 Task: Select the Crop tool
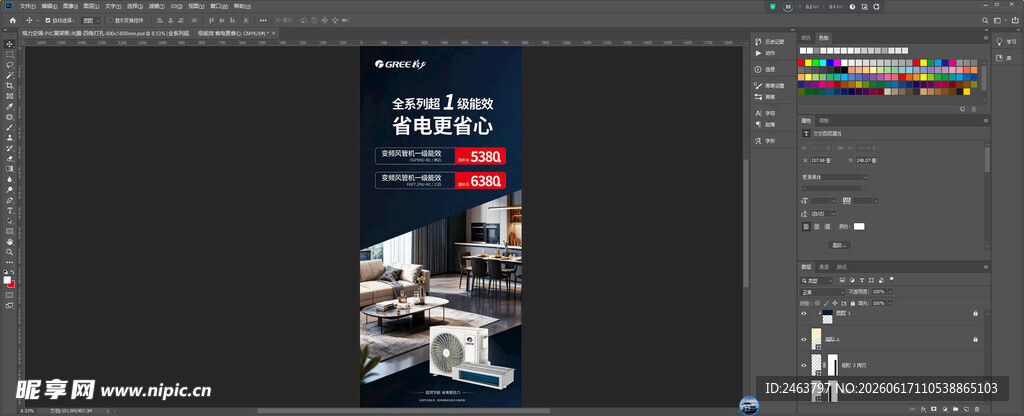pyautogui.click(x=9, y=86)
